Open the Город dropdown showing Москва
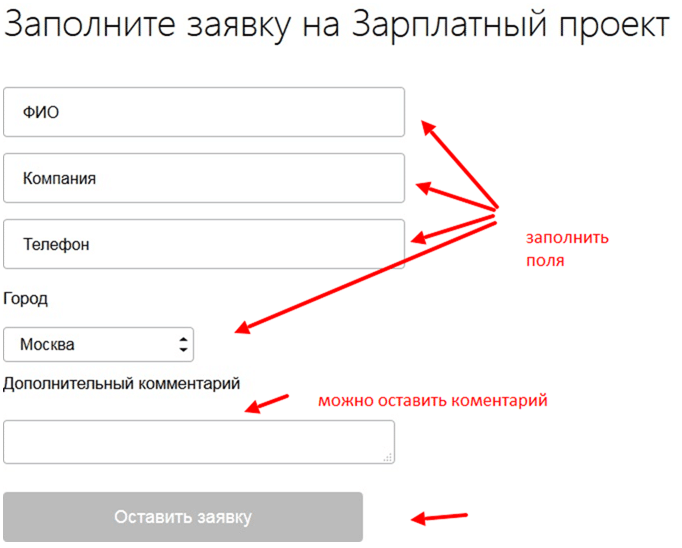Screen dimensions: 682x548 [x=99, y=345]
